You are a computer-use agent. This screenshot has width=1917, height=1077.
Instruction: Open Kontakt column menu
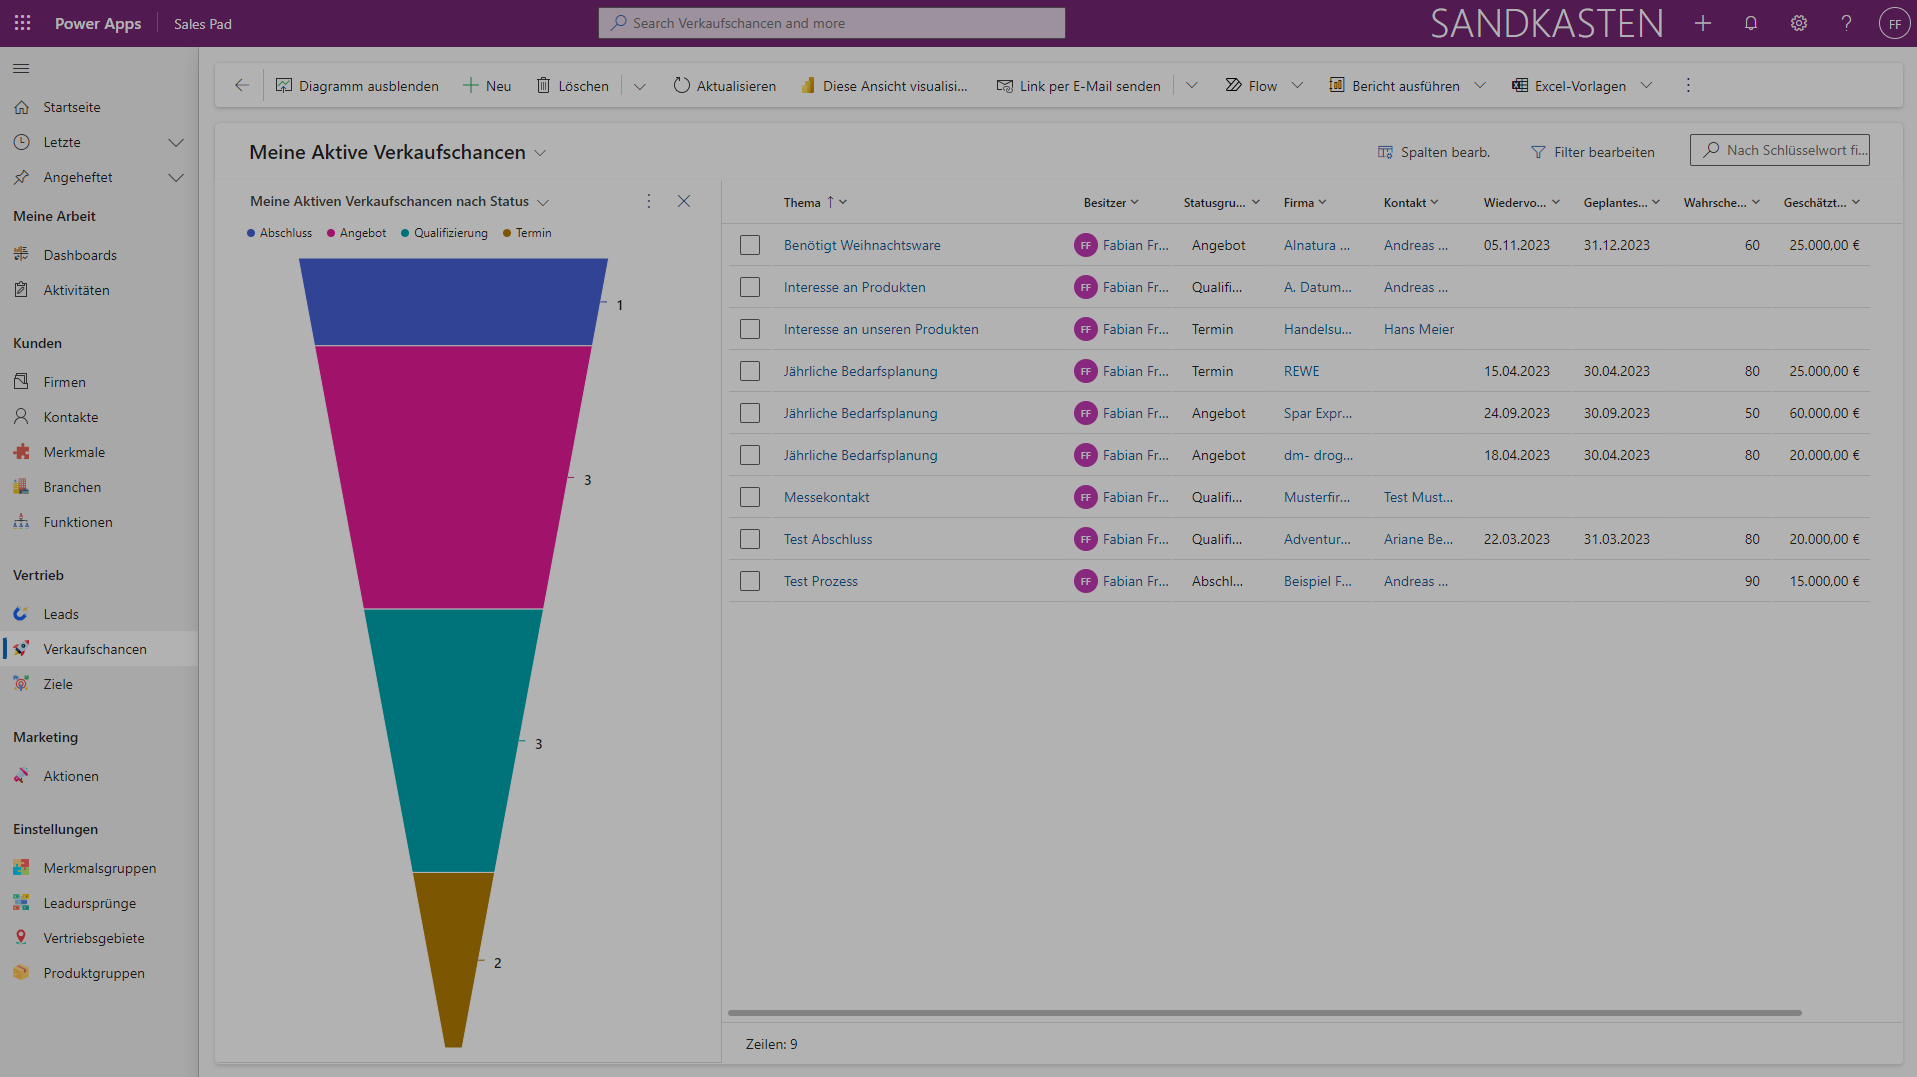(x=1411, y=202)
